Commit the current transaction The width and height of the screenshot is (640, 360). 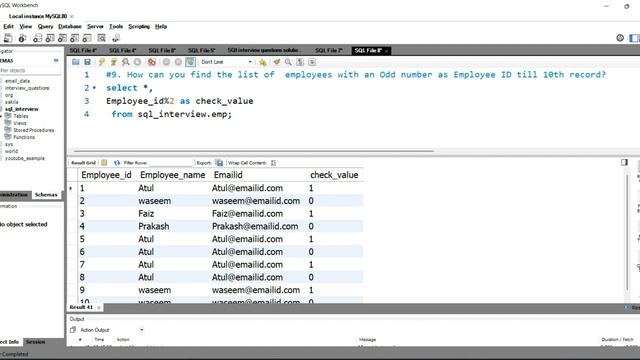[166, 62]
